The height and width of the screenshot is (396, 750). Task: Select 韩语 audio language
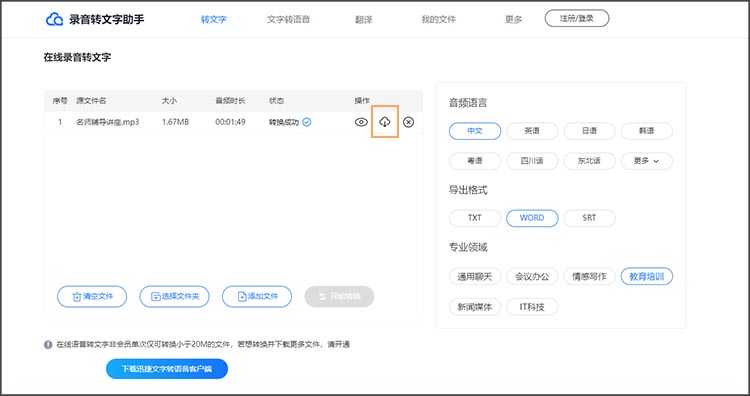pos(647,131)
